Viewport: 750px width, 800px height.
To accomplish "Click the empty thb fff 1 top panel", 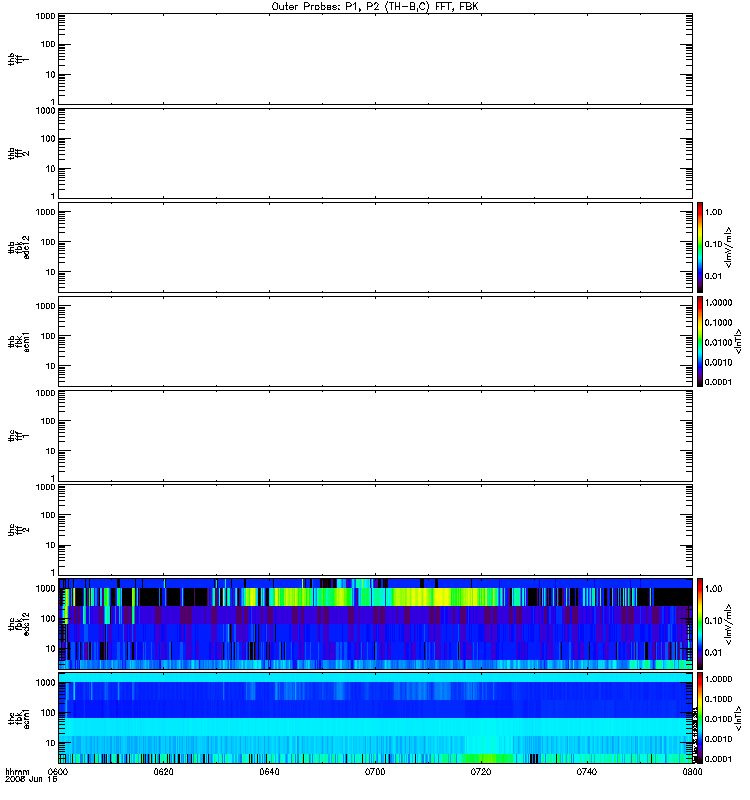I will click(x=375, y=59).
